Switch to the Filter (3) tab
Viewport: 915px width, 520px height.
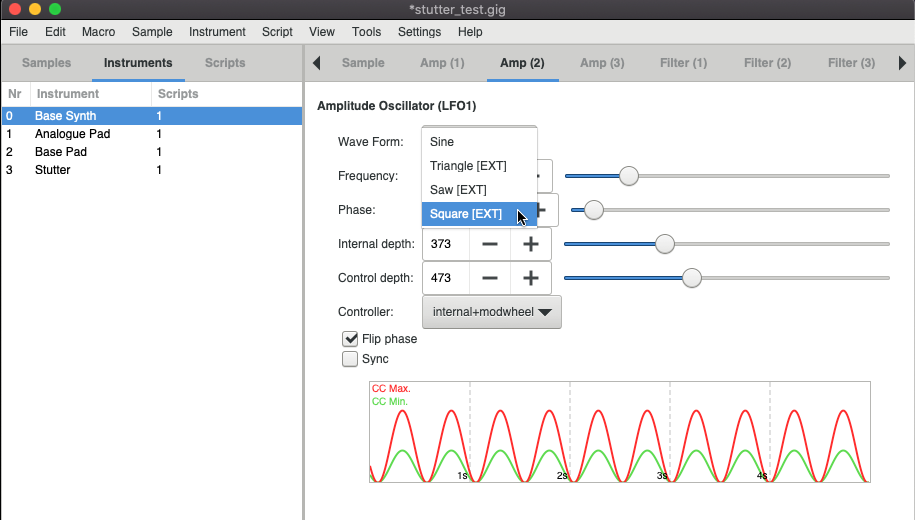click(851, 63)
